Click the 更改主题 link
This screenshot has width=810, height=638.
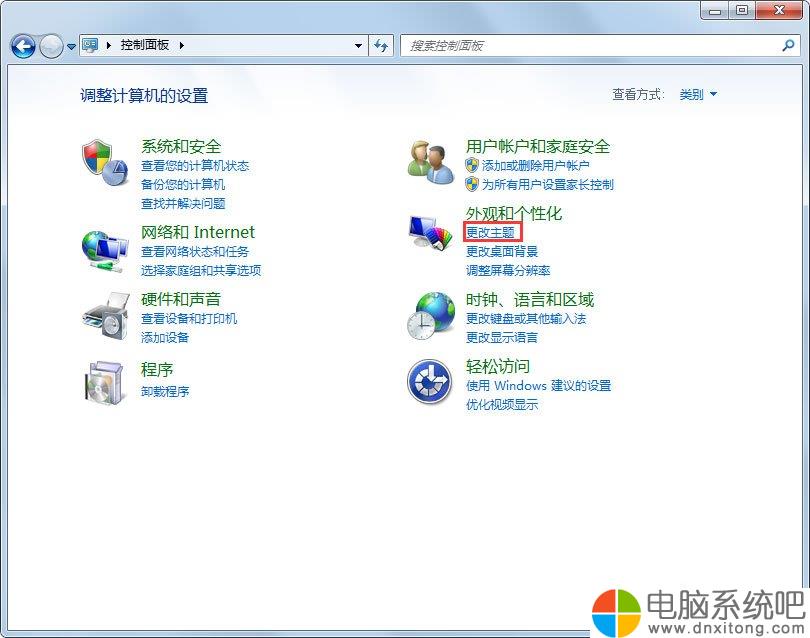pyautogui.click(x=490, y=232)
